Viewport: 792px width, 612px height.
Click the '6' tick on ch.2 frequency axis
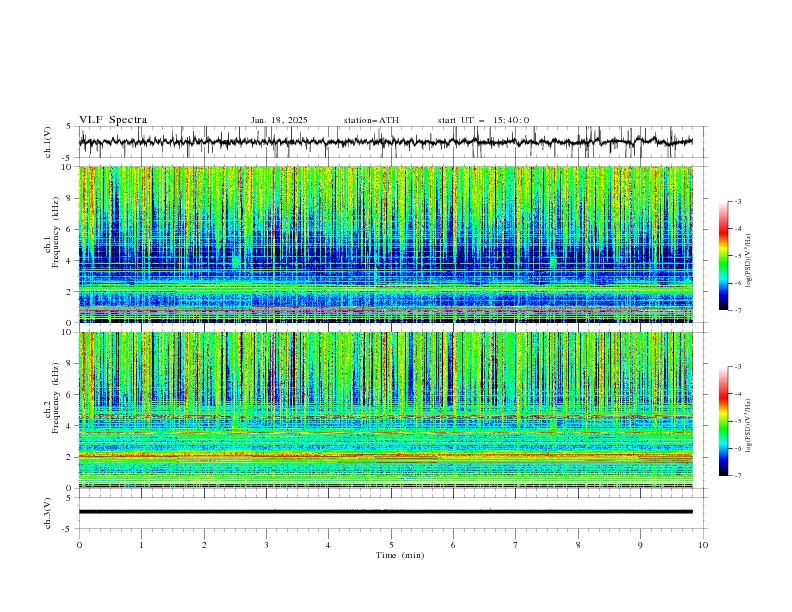point(70,395)
